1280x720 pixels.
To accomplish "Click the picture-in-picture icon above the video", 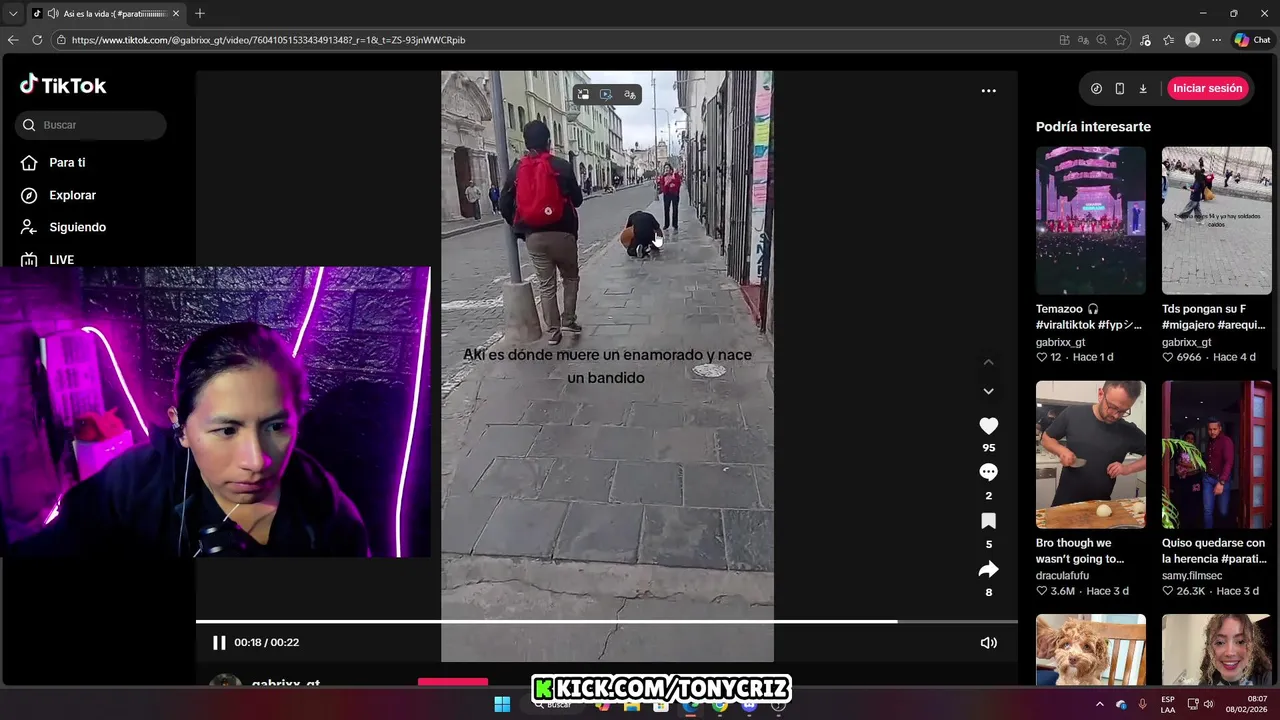I will 583,94.
